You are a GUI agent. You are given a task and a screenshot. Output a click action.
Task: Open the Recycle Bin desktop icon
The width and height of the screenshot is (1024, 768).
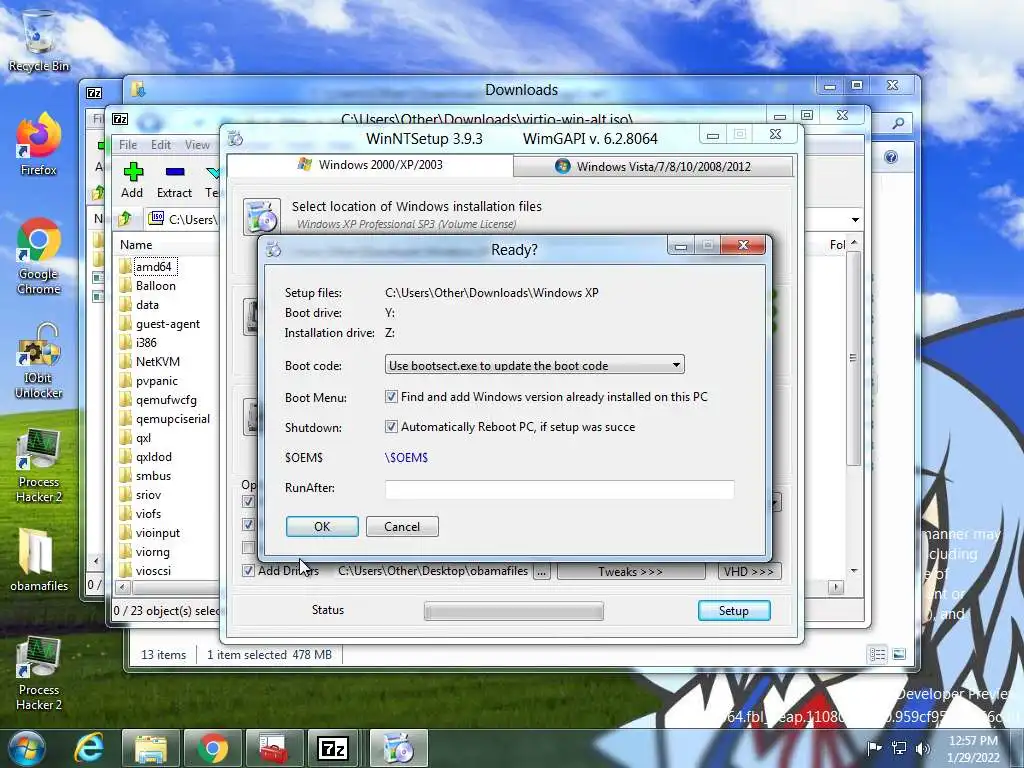coord(39,40)
